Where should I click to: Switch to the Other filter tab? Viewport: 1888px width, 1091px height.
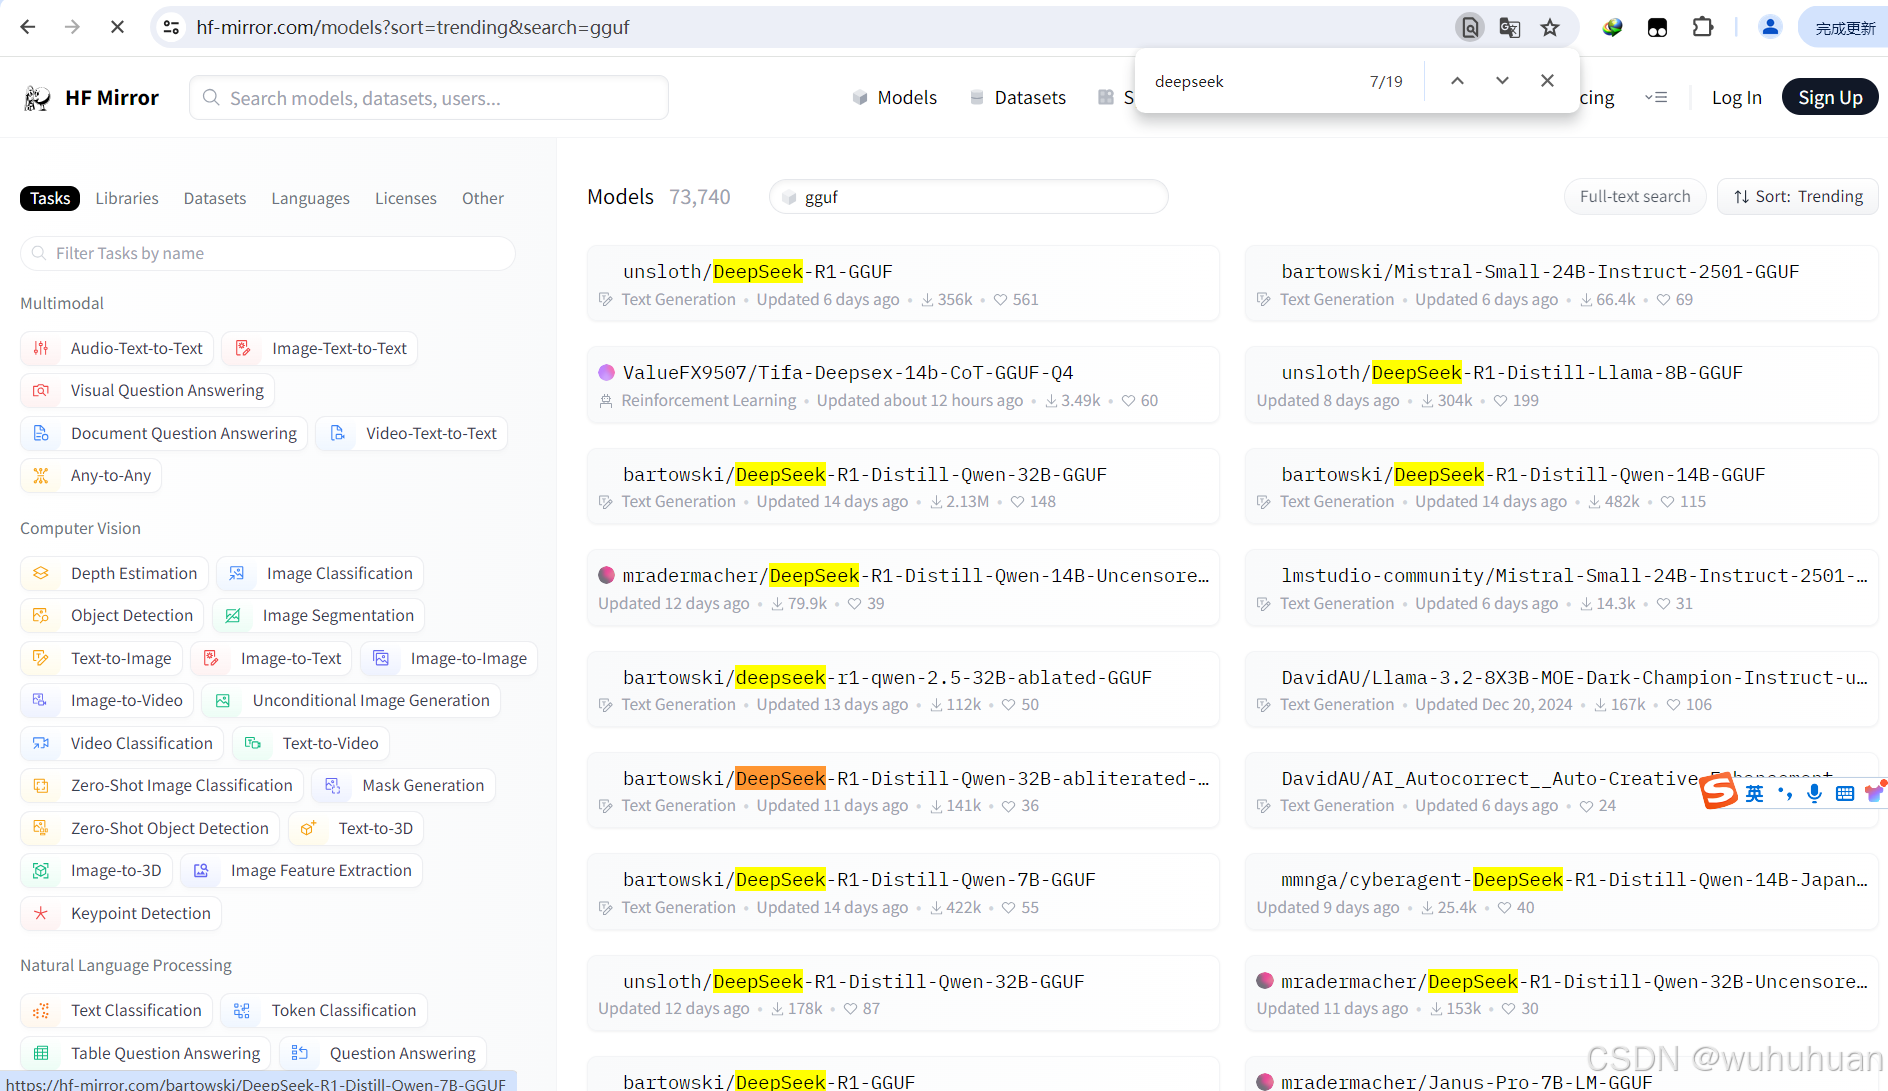coord(483,198)
